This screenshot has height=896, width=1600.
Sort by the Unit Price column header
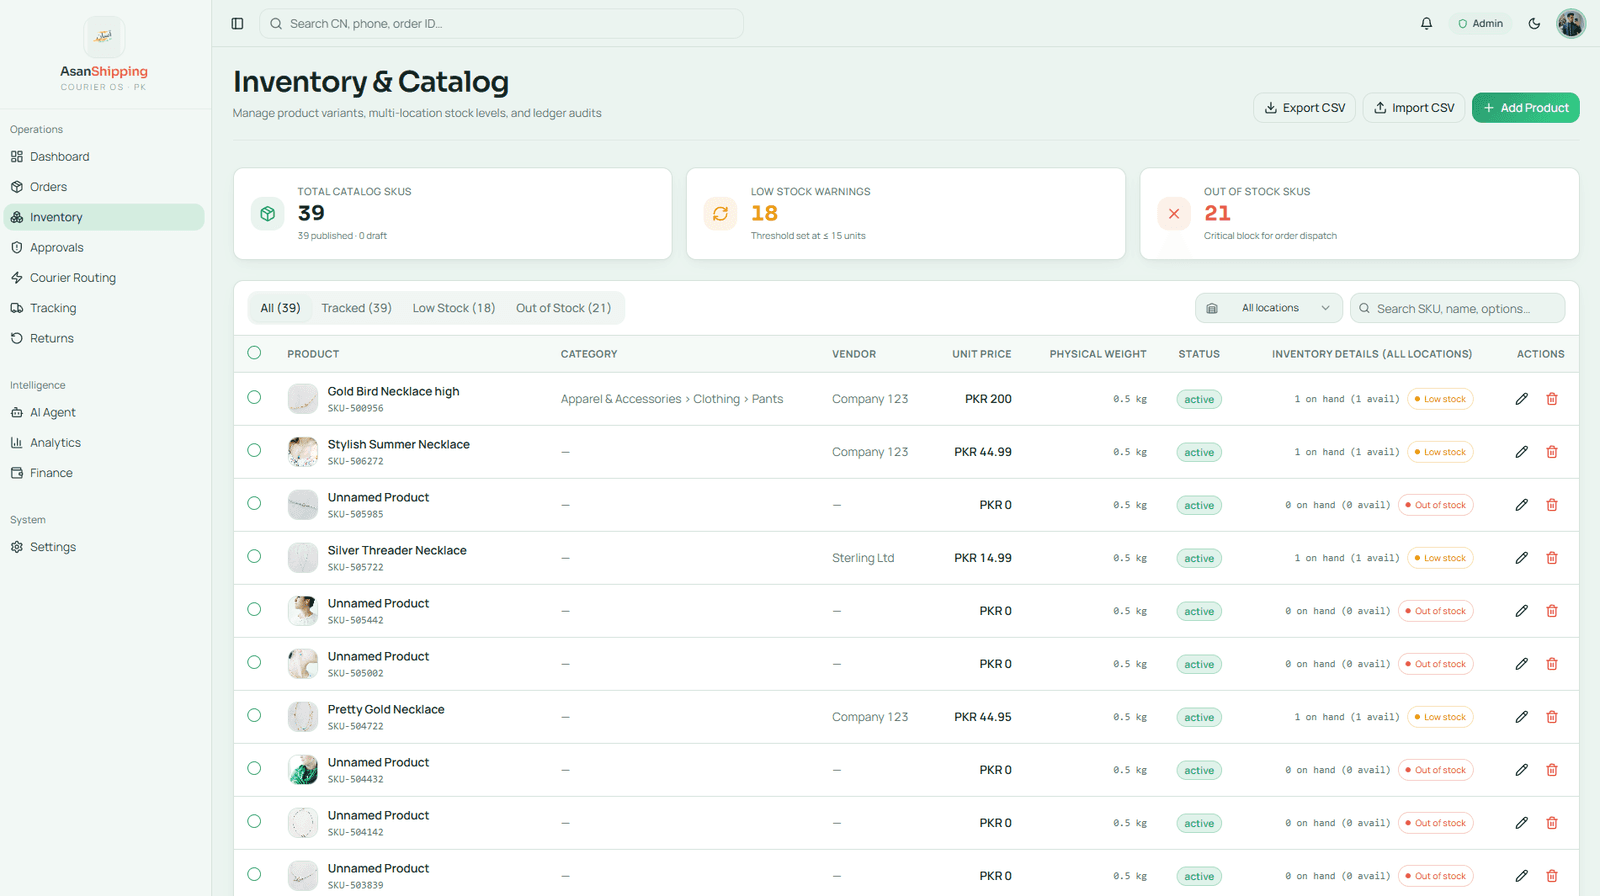point(981,354)
